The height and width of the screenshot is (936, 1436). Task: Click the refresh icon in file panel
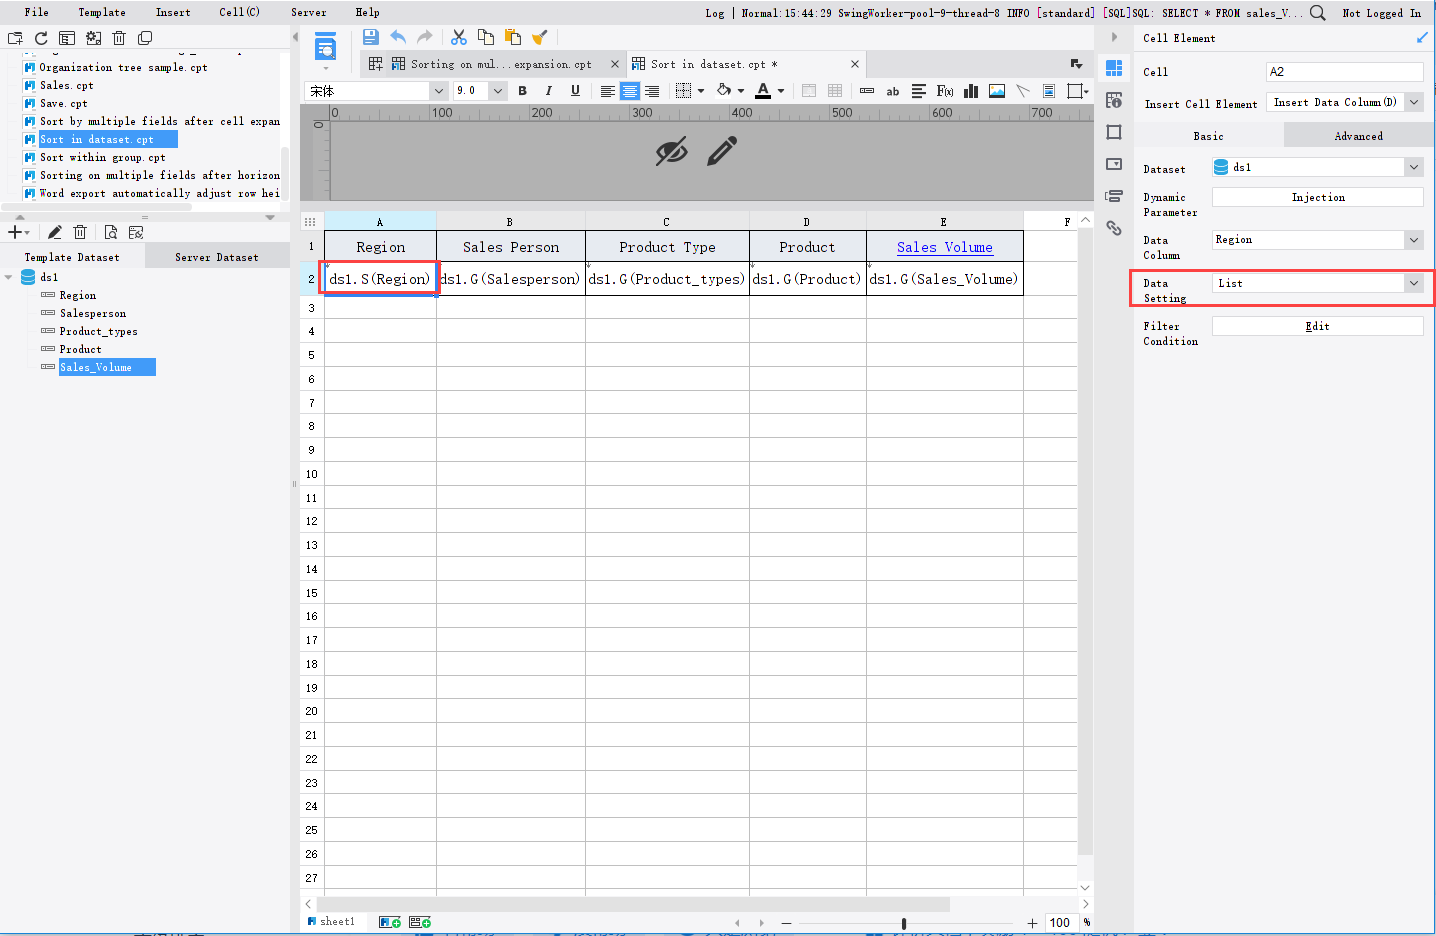(41, 38)
